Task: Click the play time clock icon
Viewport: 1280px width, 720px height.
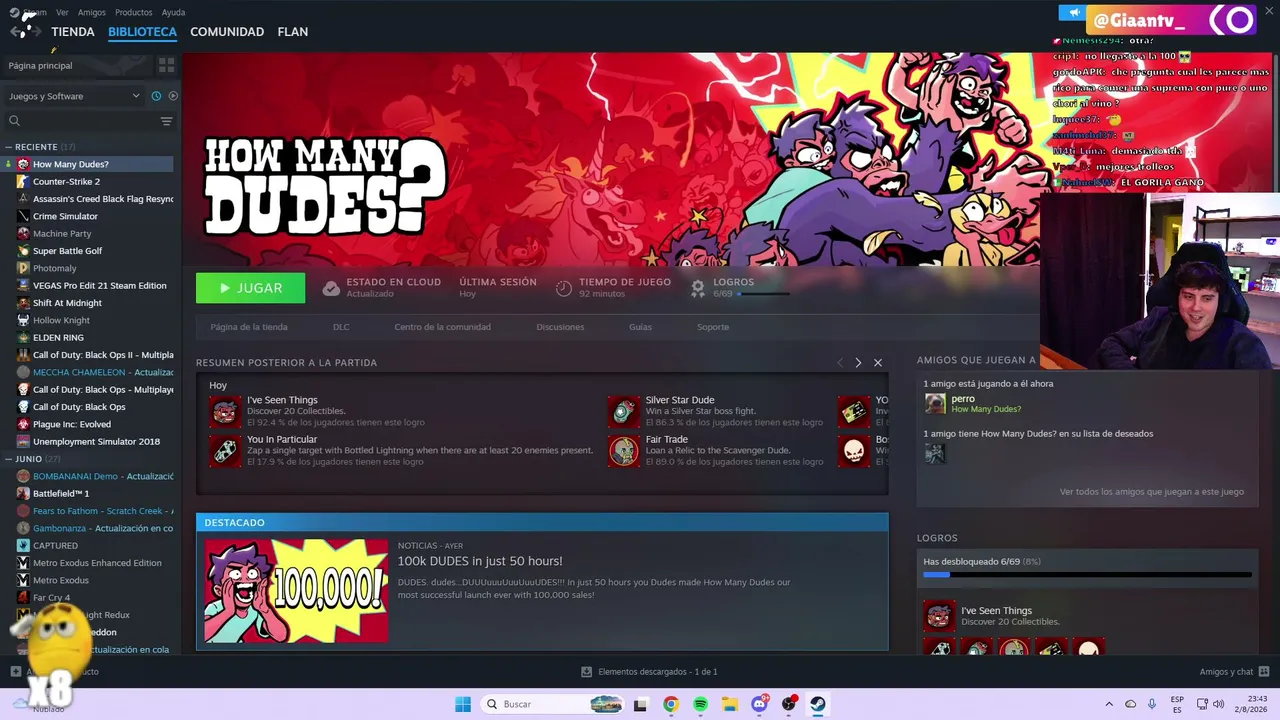Action: pos(564,288)
